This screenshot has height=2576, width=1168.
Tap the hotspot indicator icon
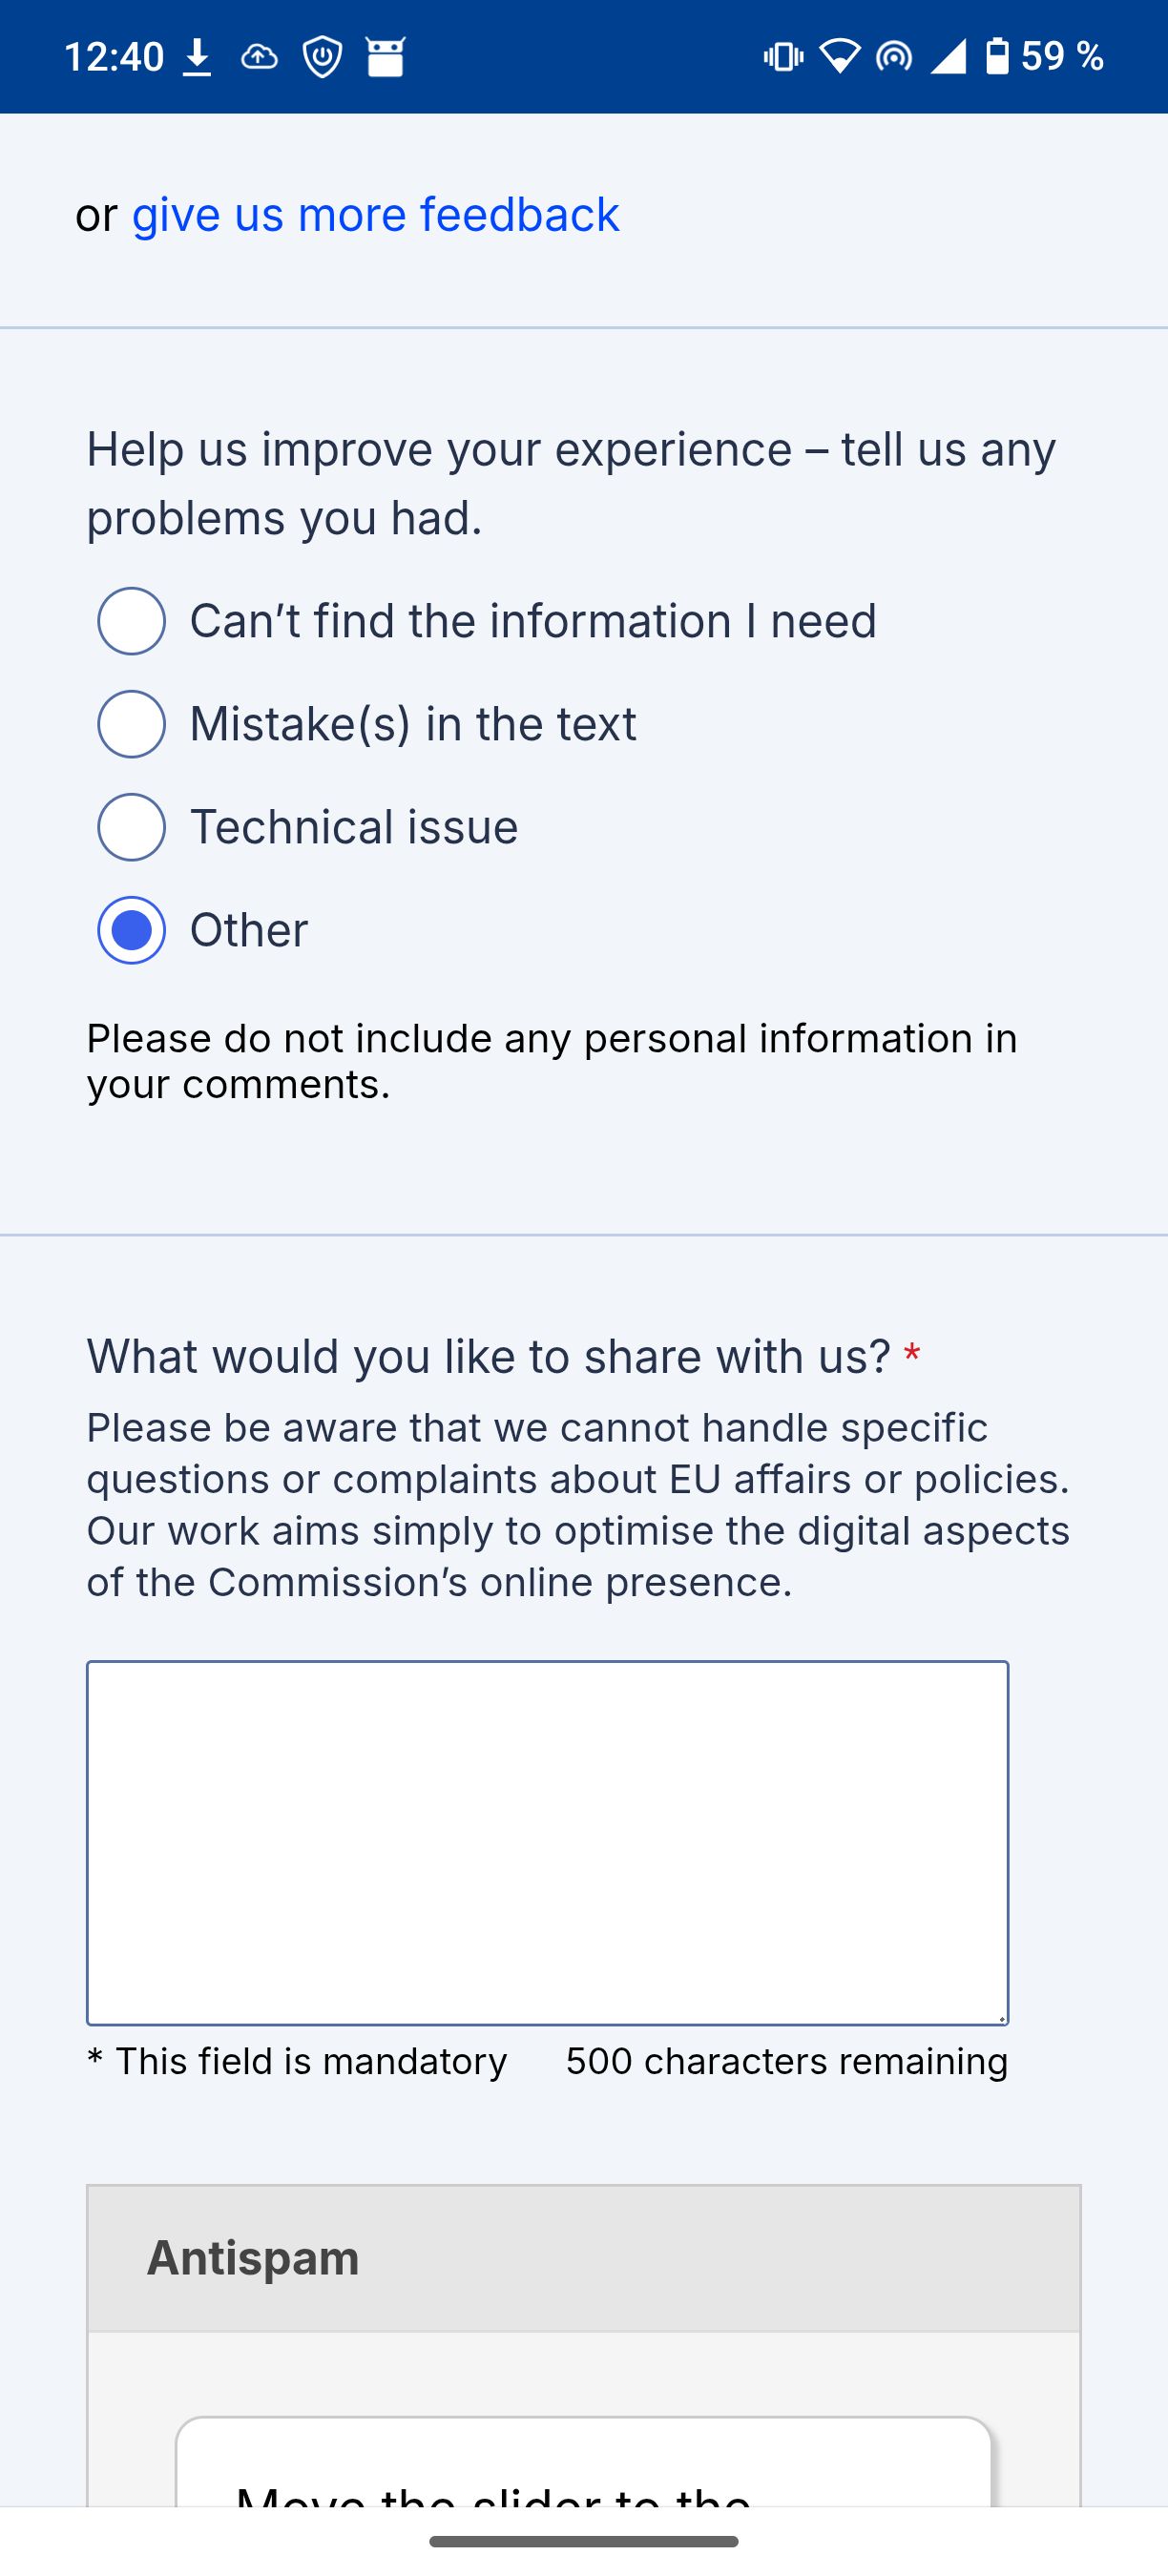click(893, 55)
